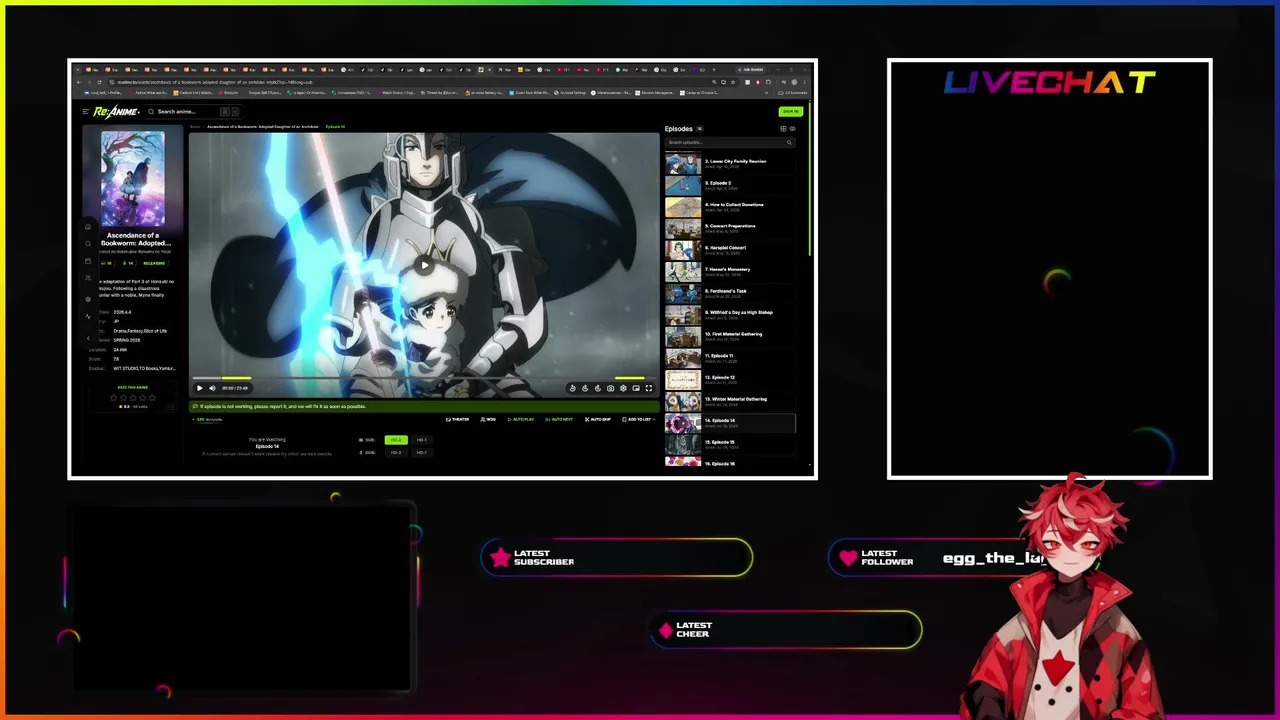1280x720 pixels.
Task: Toggle Auto Play
Action: tap(521, 419)
